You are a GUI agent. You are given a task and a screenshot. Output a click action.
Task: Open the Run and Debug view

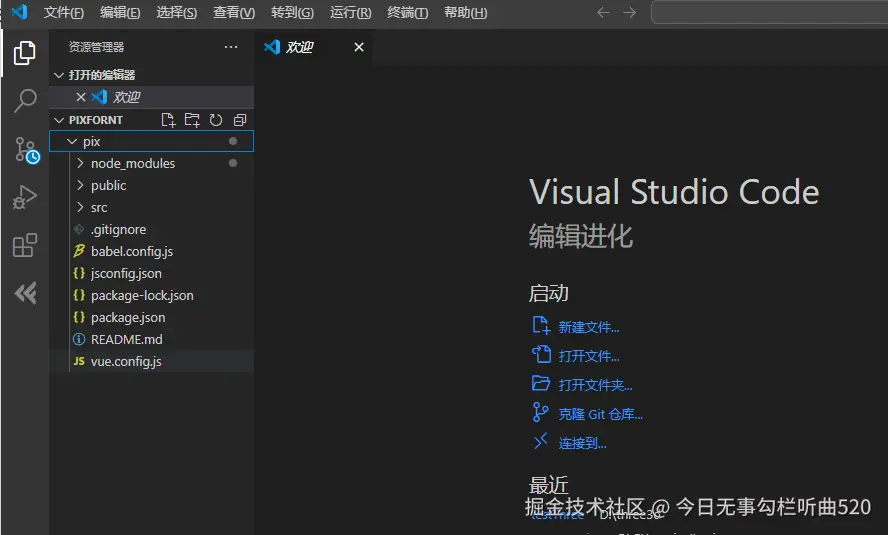coord(25,198)
